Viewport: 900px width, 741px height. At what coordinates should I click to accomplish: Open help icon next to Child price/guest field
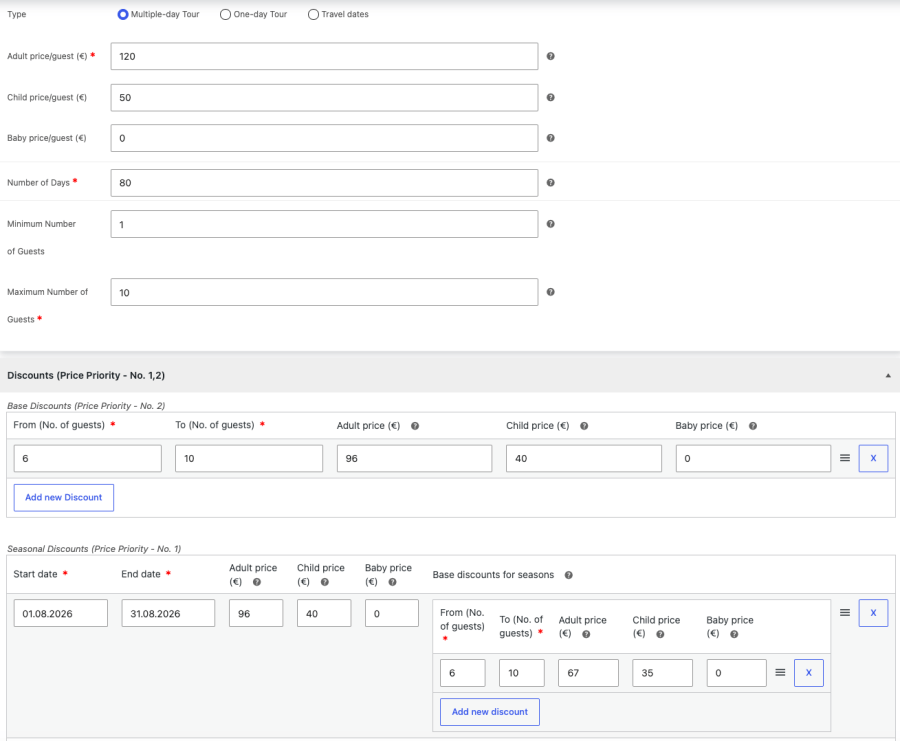click(x=550, y=98)
